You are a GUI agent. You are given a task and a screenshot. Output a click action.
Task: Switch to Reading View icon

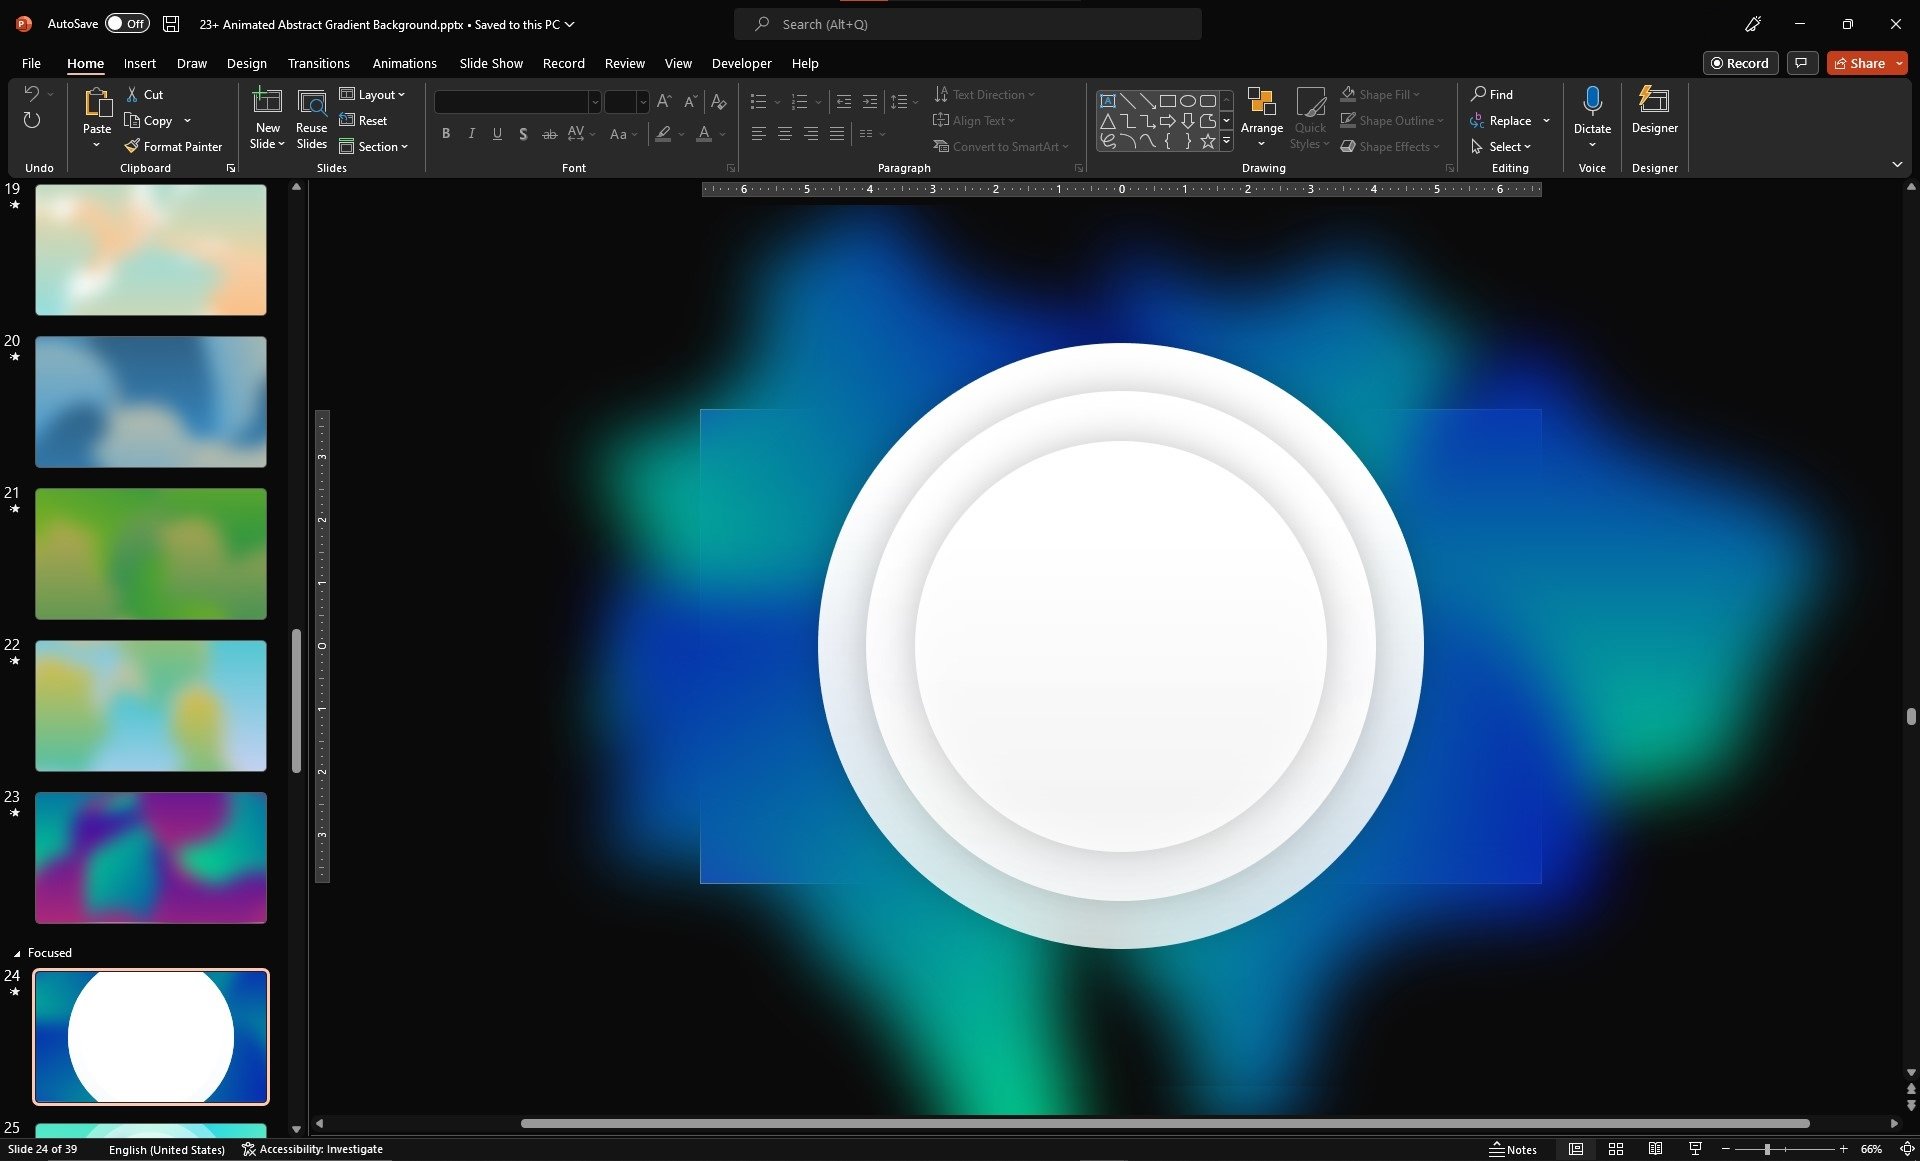click(x=1655, y=1149)
